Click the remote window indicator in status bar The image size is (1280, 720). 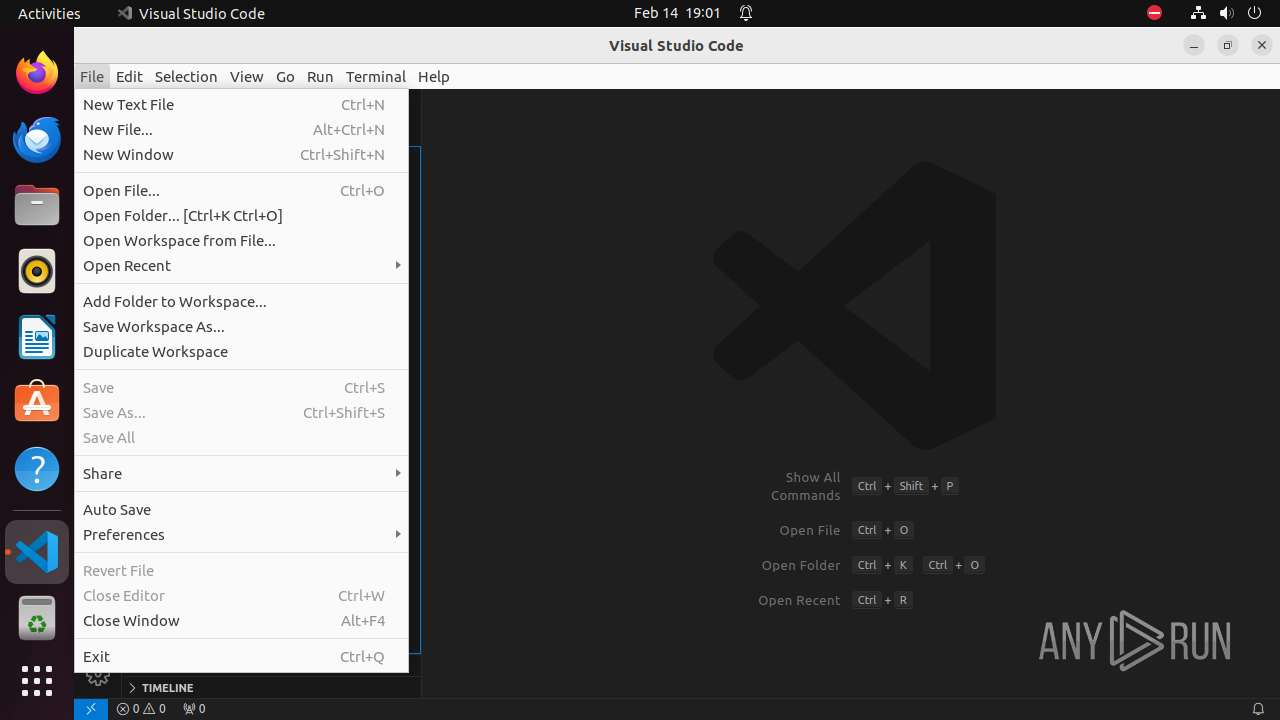click(90, 709)
